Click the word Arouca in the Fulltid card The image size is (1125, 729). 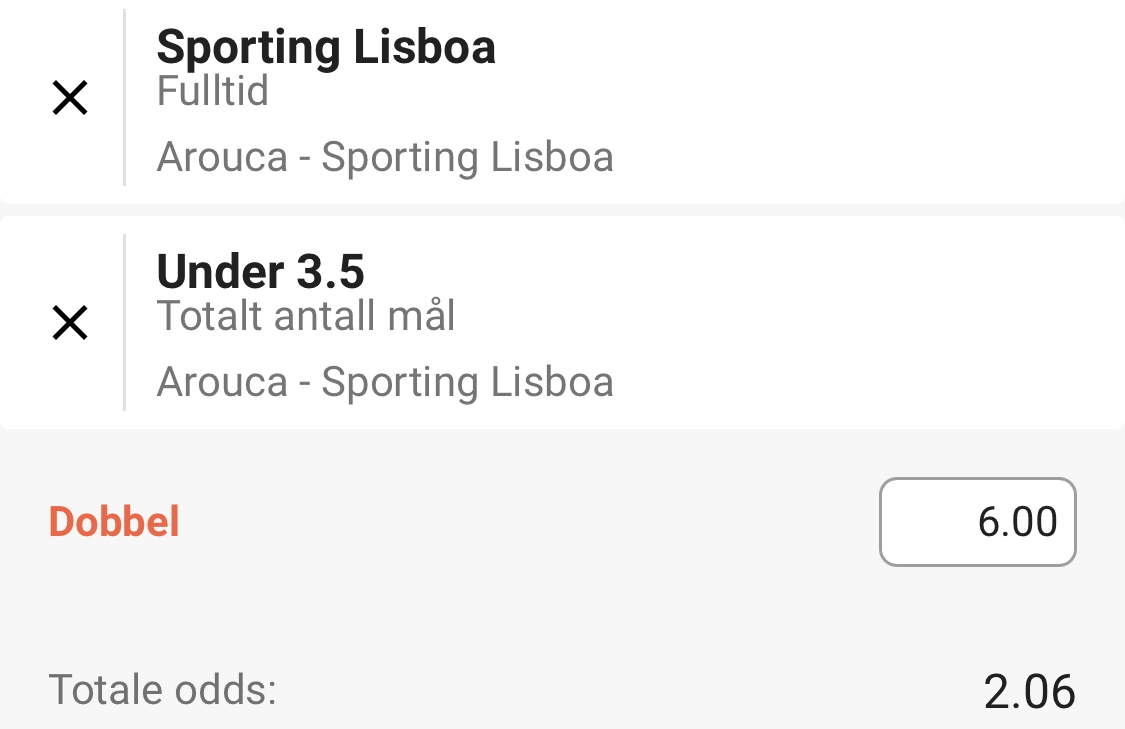tap(222, 157)
